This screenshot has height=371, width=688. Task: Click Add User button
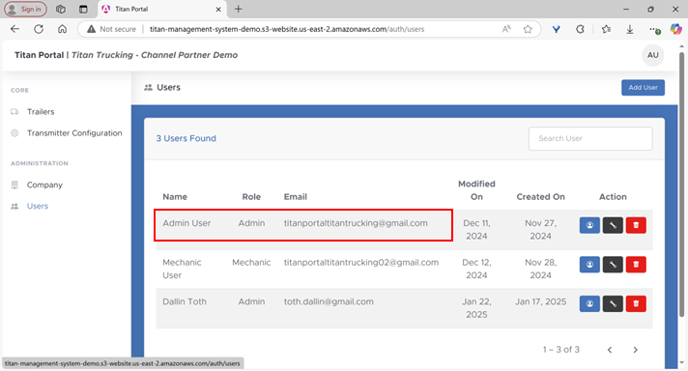click(643, 87)
